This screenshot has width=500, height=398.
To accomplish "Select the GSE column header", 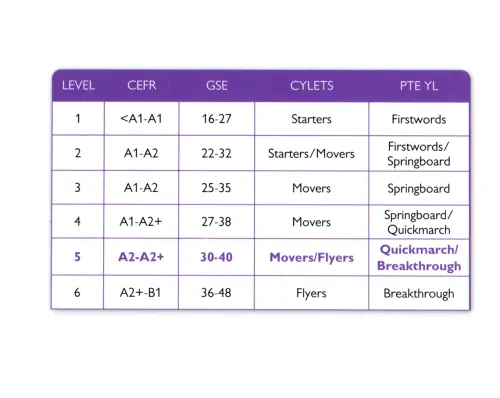I will tap(217, 86).
